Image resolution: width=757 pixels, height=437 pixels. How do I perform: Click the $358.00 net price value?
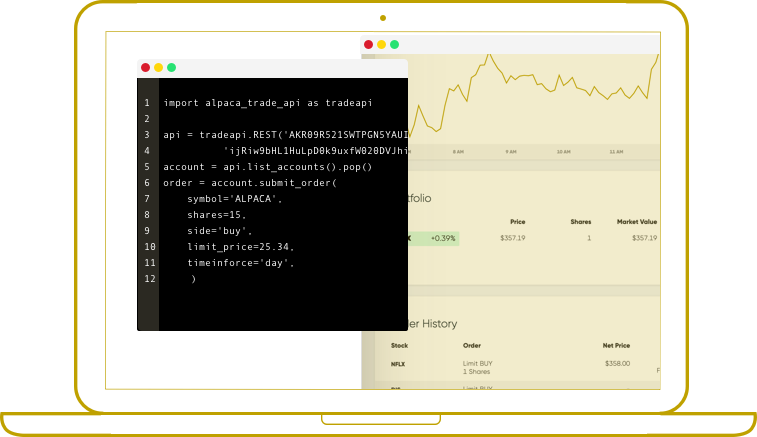617,363
